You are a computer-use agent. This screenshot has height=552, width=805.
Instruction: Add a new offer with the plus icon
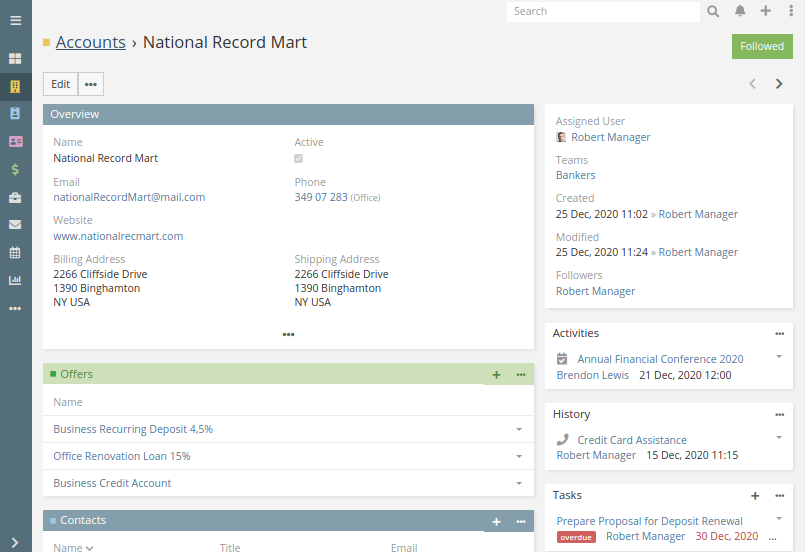(496, 375)
